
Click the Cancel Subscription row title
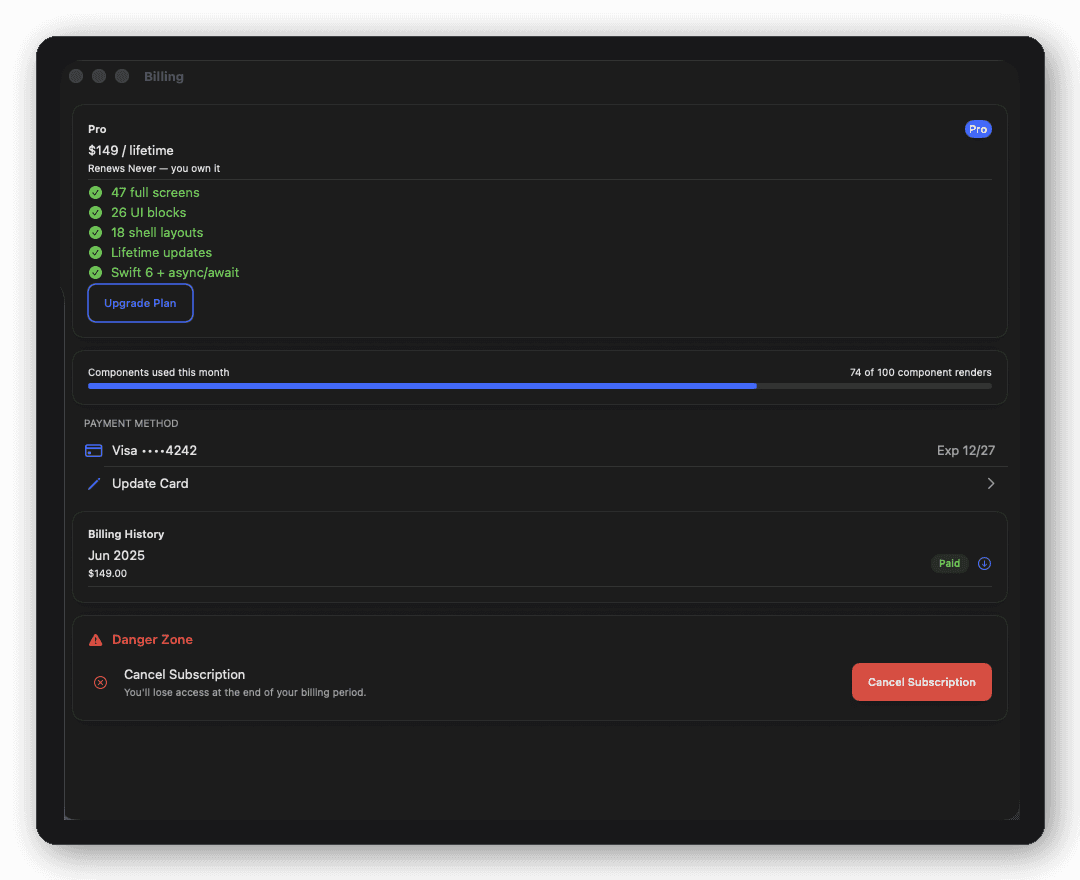pyautogui.click(x=185, y=674)
